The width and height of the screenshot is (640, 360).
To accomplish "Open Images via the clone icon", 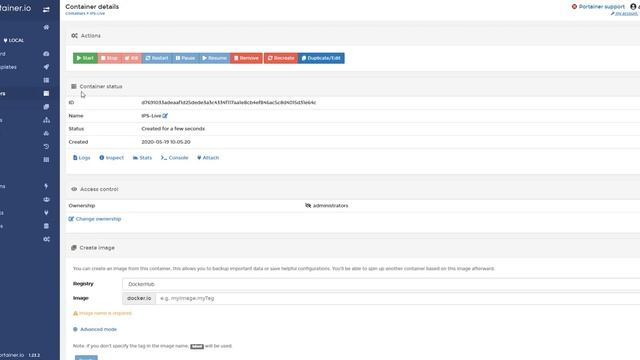I will (x=46, y=107).
